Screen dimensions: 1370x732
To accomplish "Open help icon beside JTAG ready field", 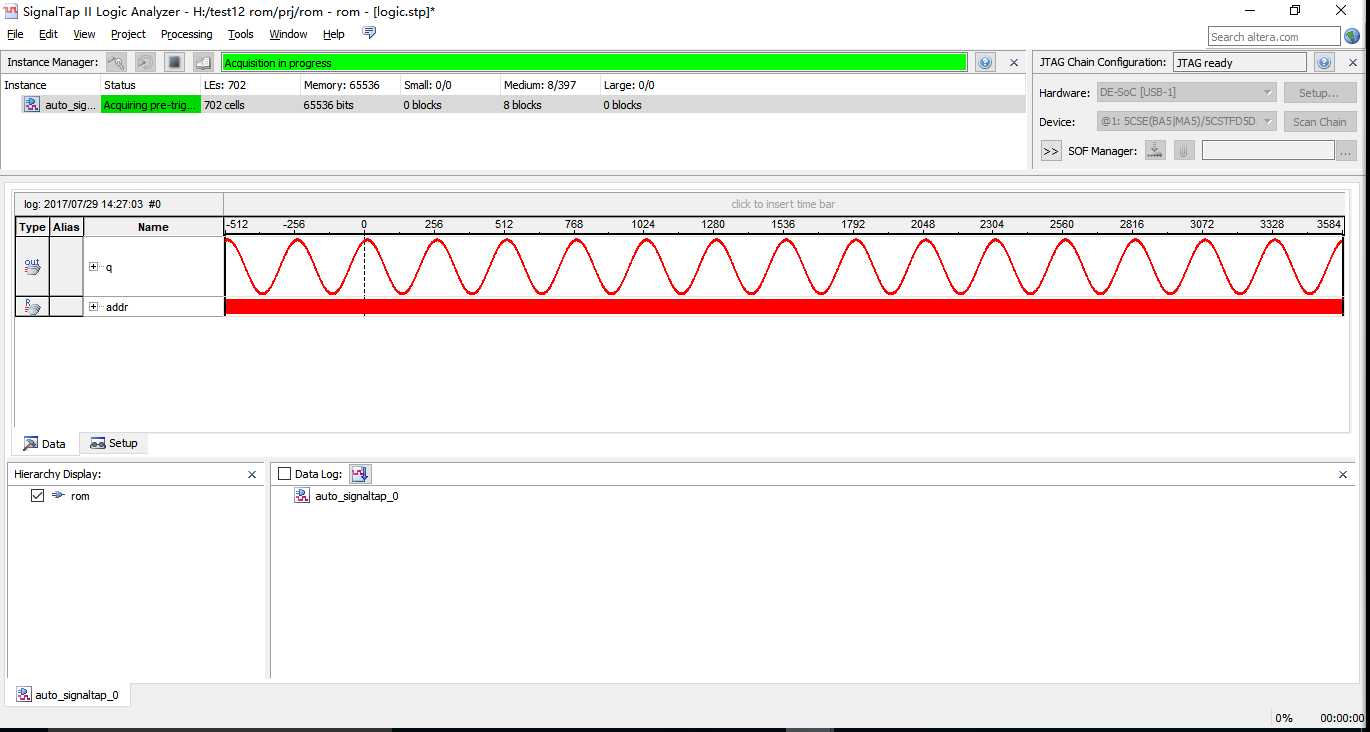I will (x=1325, y=62).
